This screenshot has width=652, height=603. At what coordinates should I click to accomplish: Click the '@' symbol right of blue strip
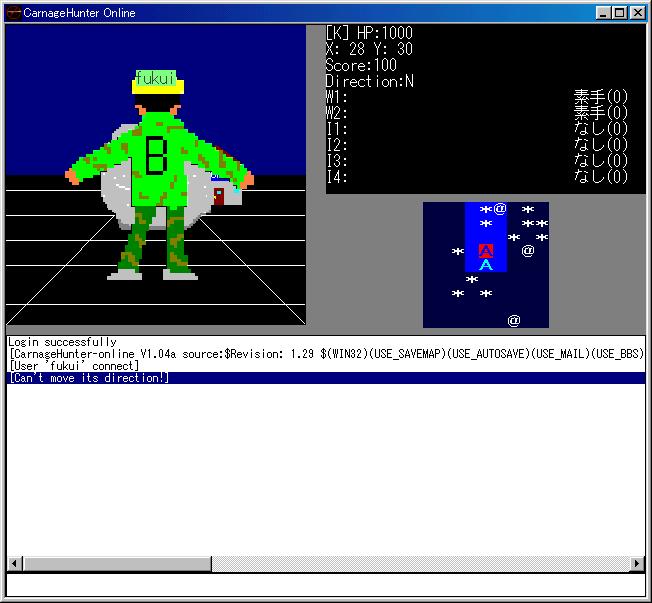pos(528,250)
